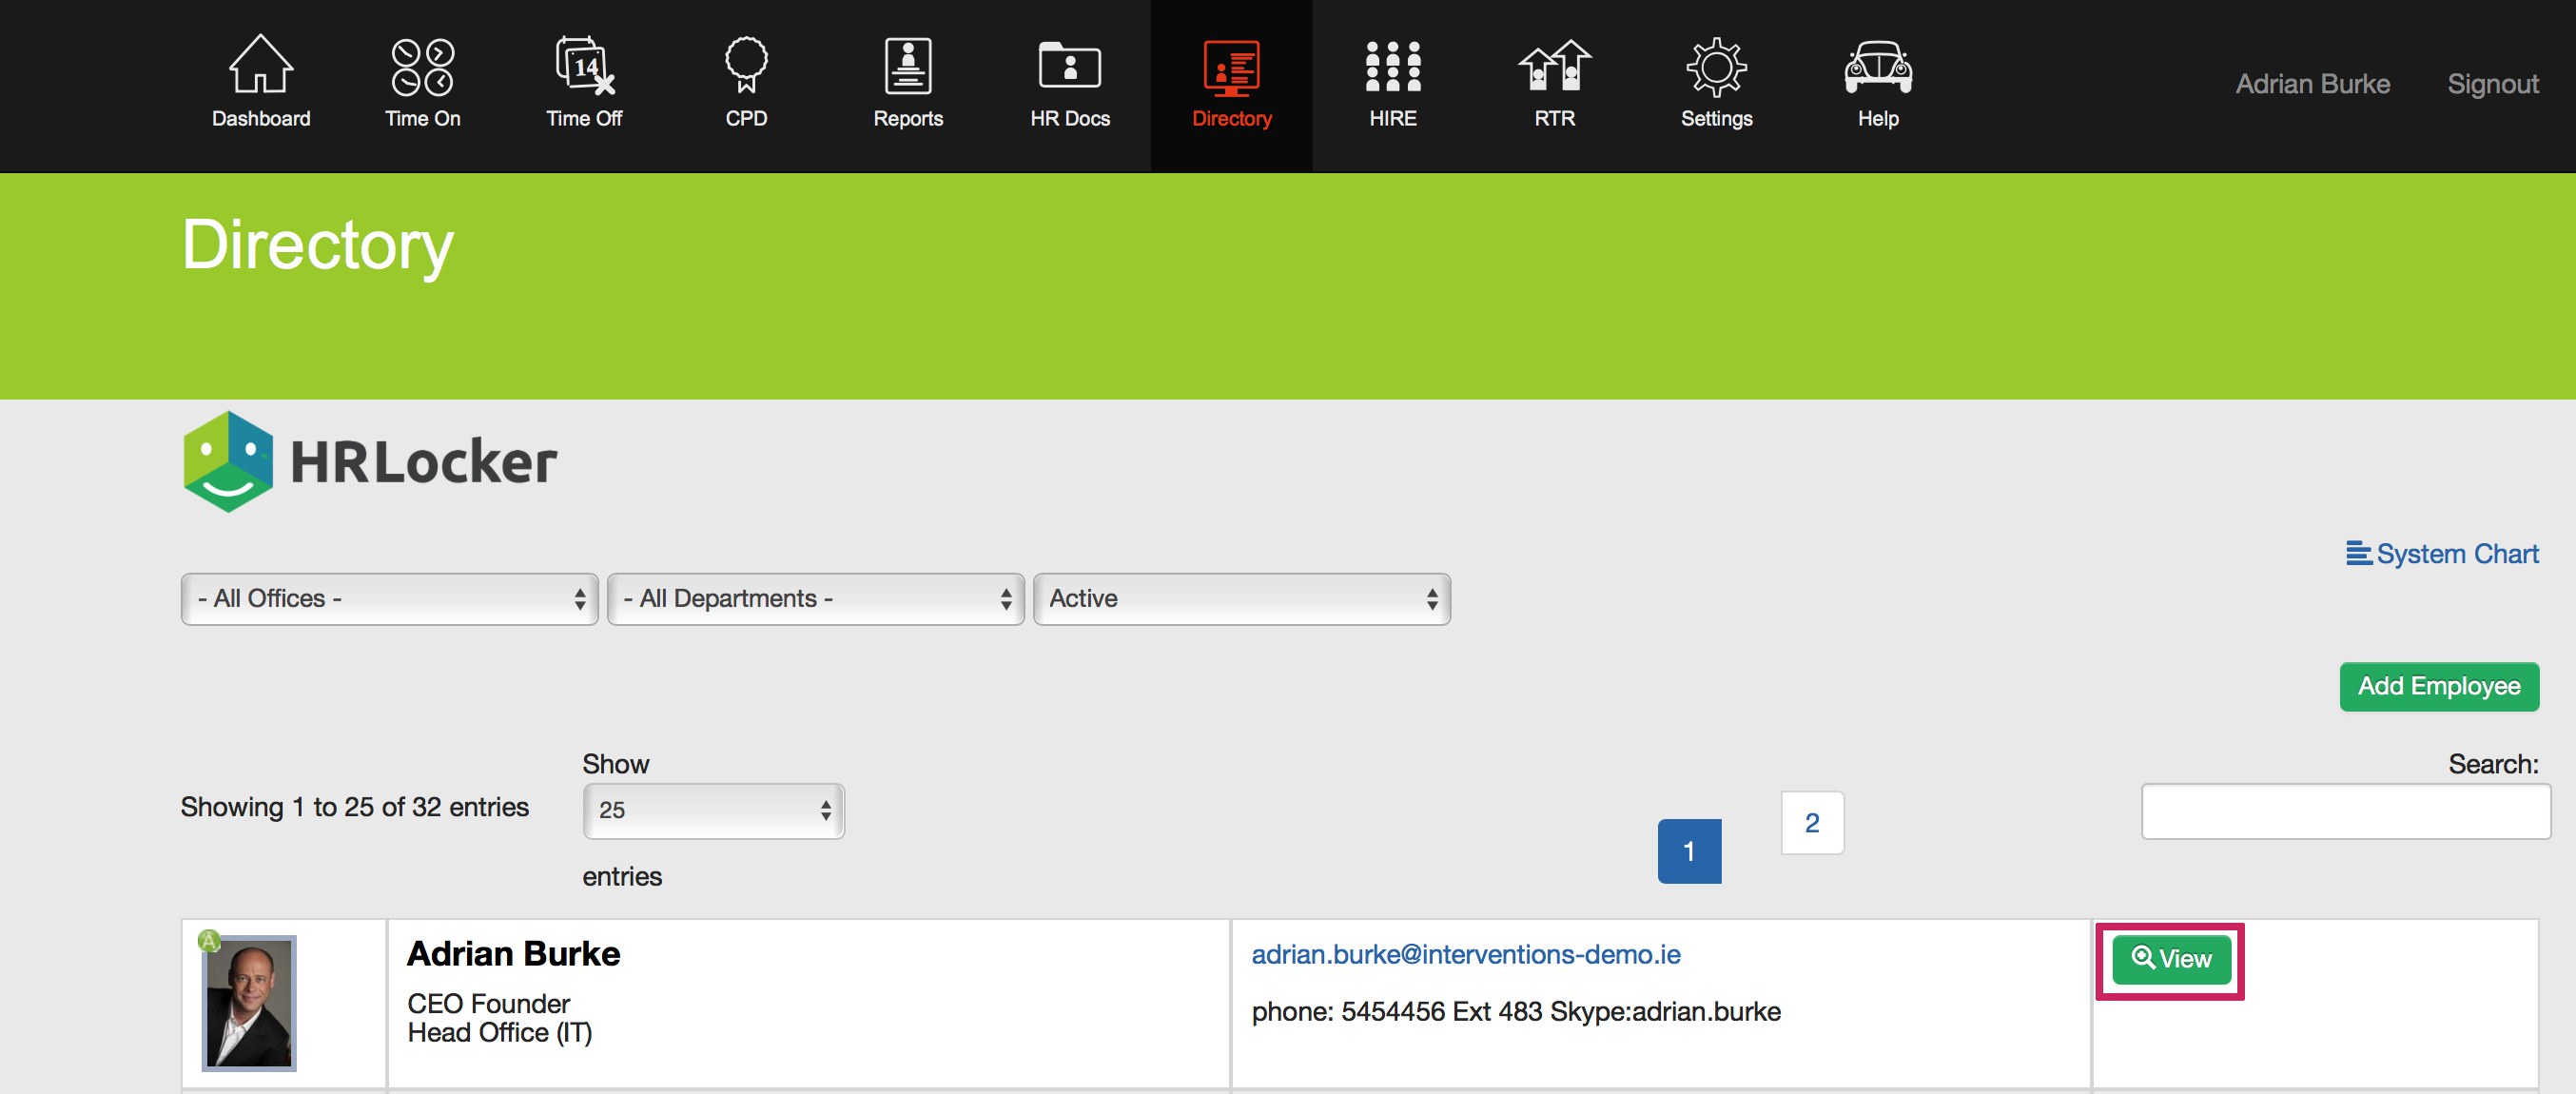Click into the Search input field
2576x1094 pixels.
[2345, 811]
